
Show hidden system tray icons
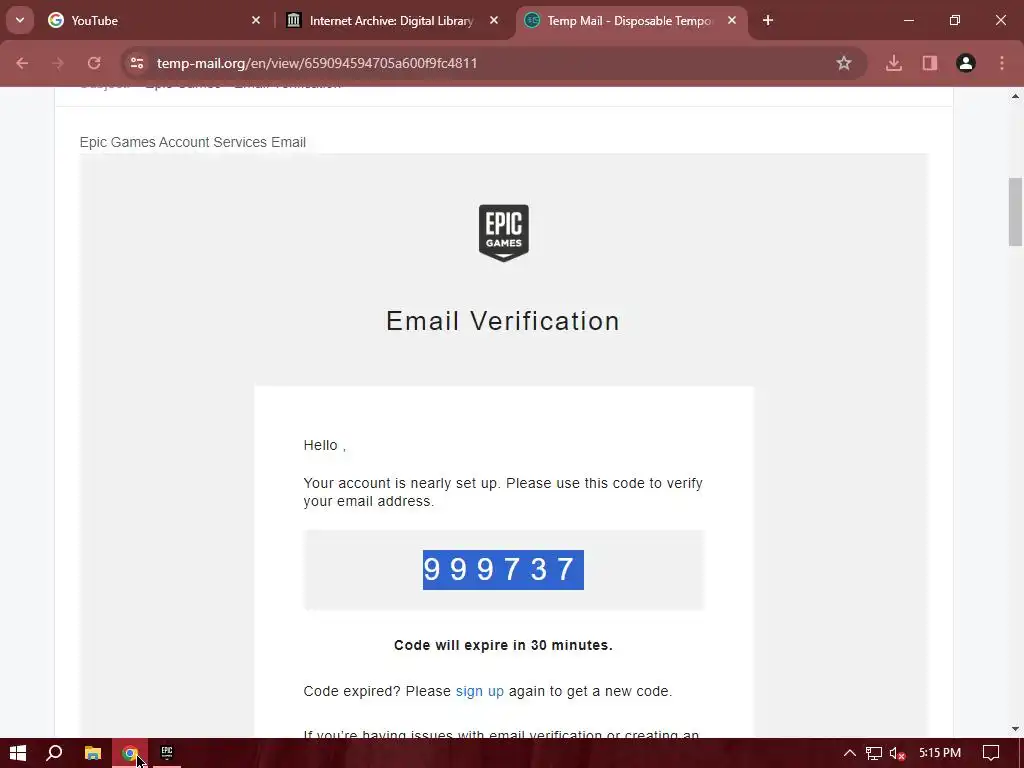(850, 753)
